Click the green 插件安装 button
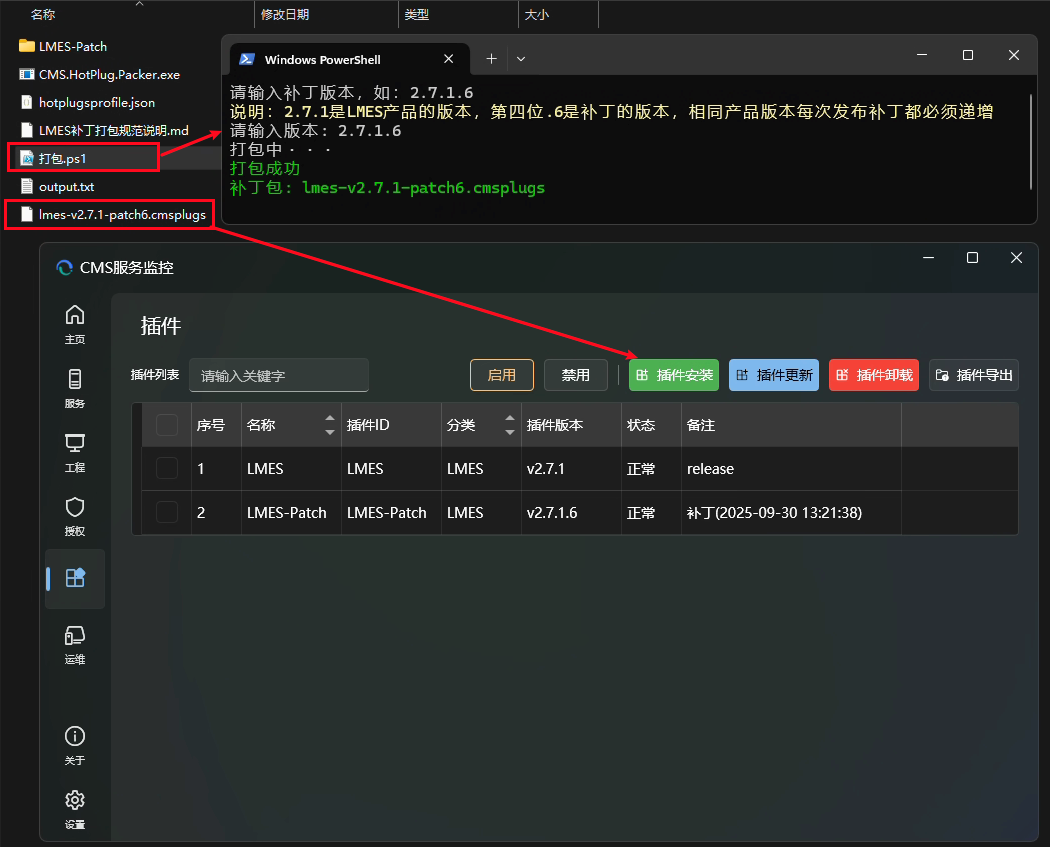The width and height of the screenshot is (1050, 847). (674, 375)
